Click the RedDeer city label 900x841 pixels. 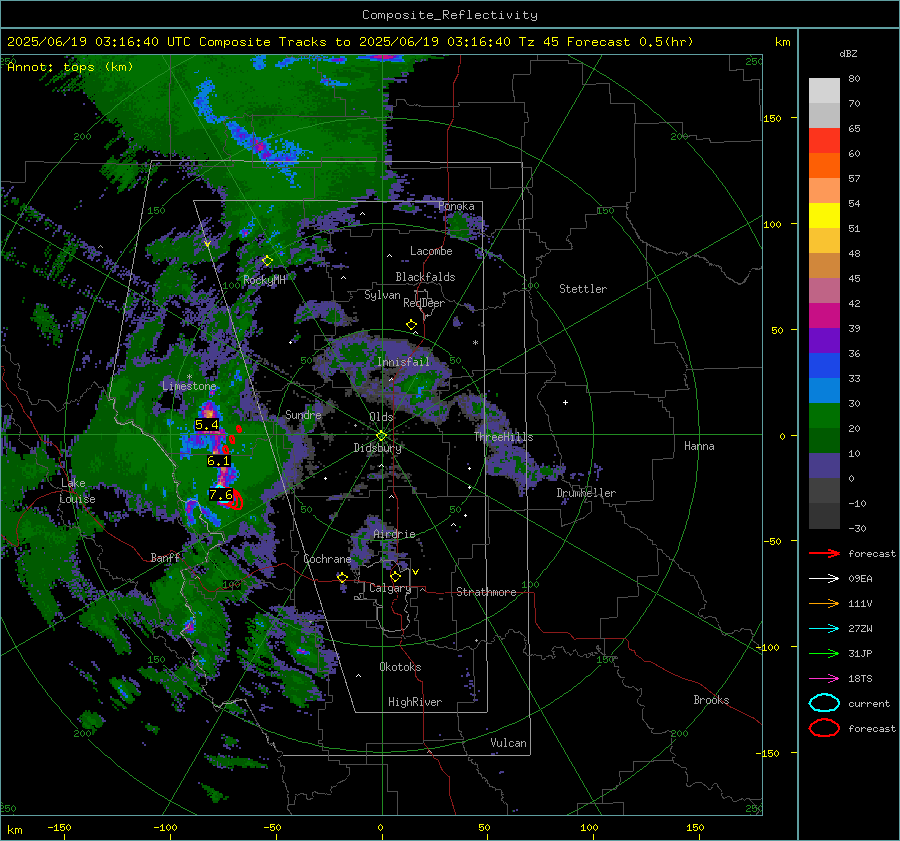pos(424,303)
